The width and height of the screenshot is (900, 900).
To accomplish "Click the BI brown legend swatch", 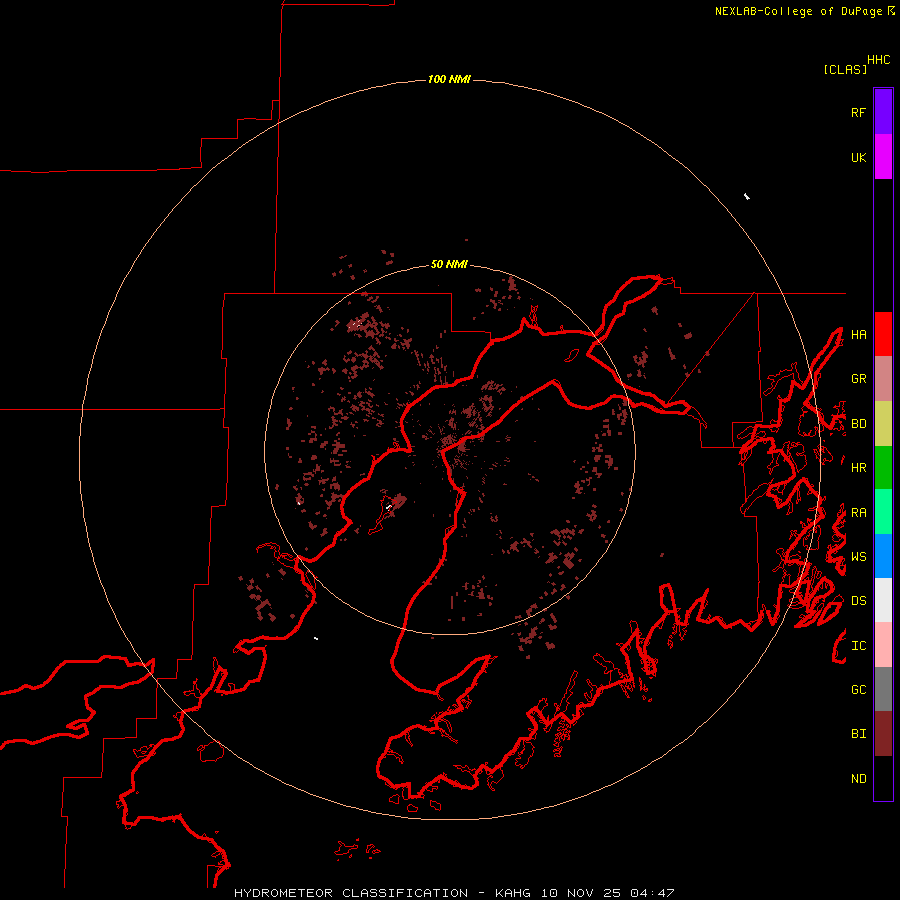I will click(x=883, y=734).
